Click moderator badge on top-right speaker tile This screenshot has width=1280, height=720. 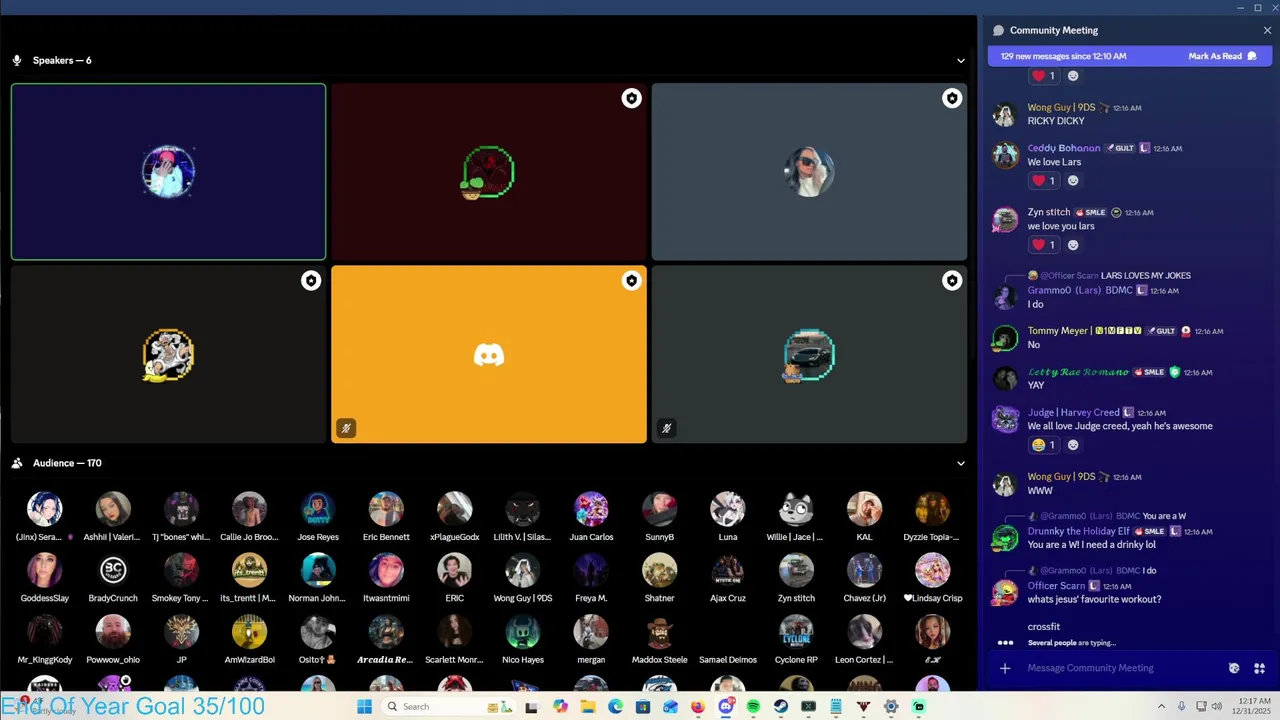click(x=951, y=98)
